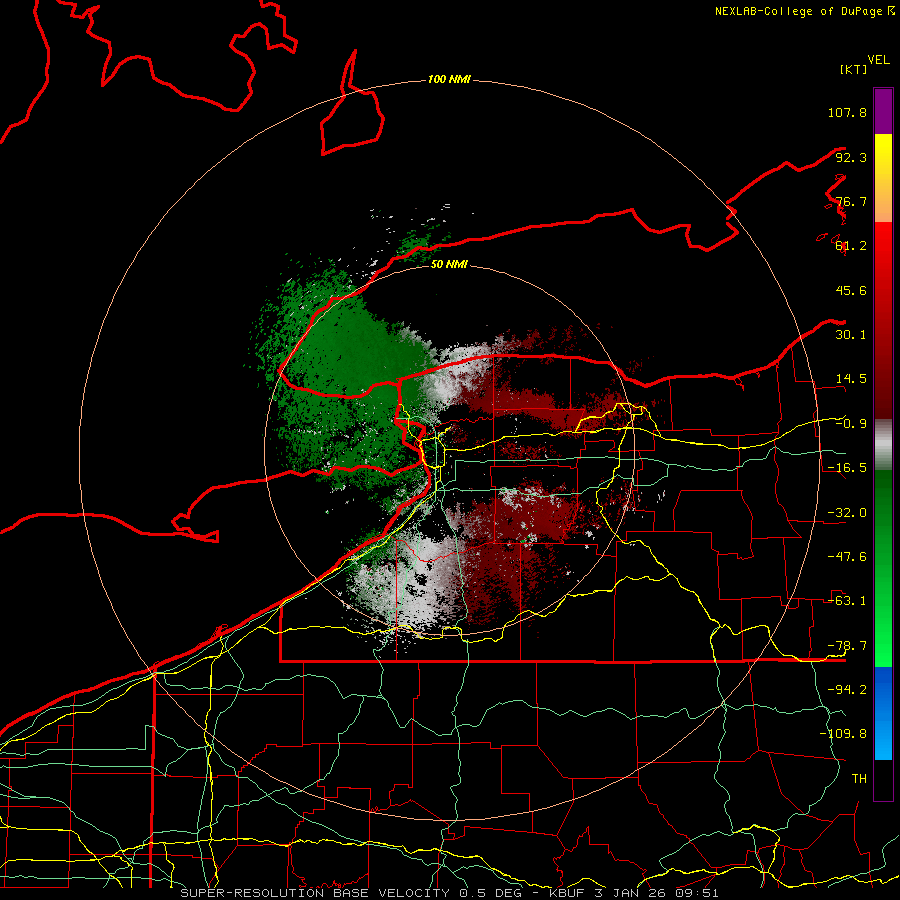Click the -78.7 velocity scale value
The height and width of the screenshot is (900, 900).
(x=847, y=646)
